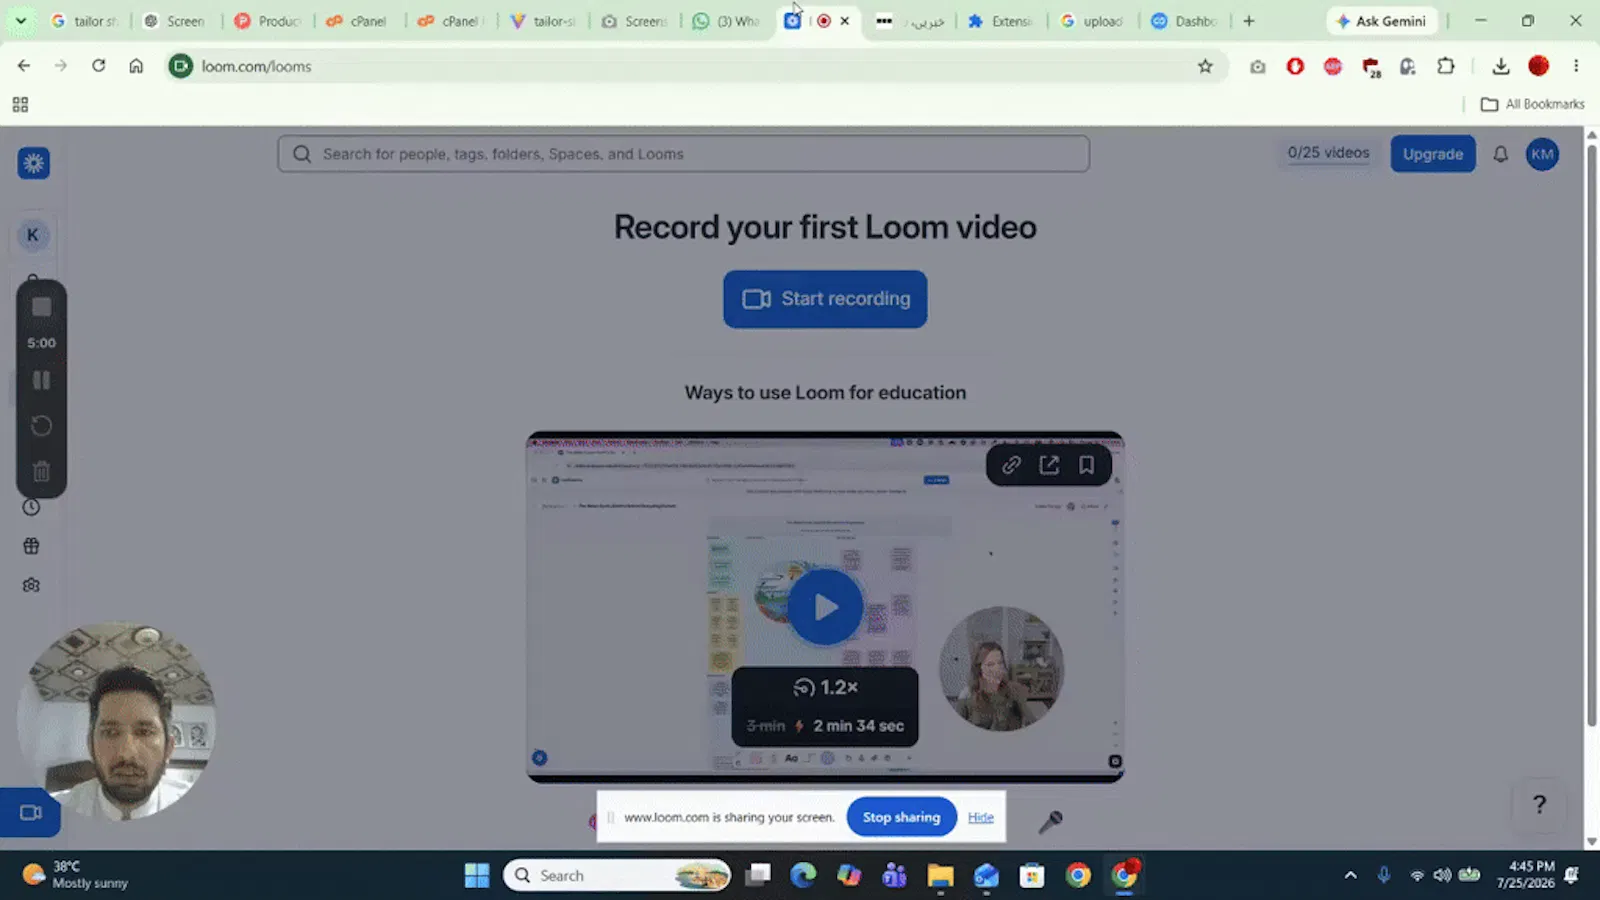Image resolution: width=1600 pixels, height=900 pixels.
Task: Click the blue camera button at bottom left
Action: (x=30, y=813)
